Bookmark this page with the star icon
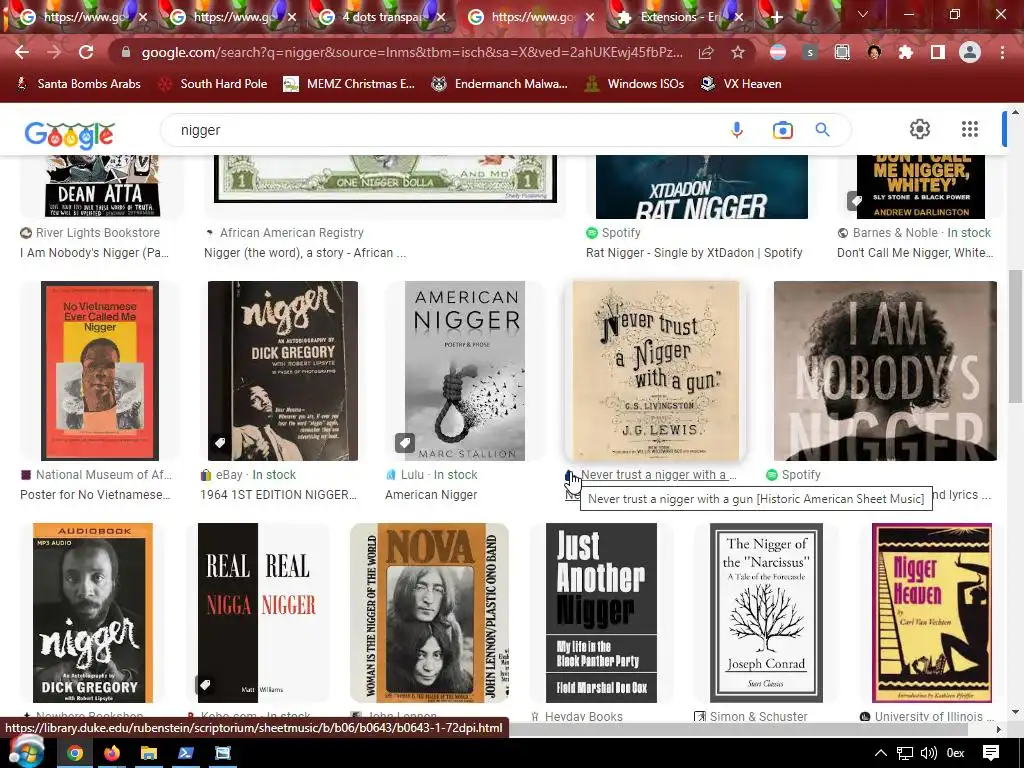Viewport: 1024px width, 768px height. pos(738,52)
